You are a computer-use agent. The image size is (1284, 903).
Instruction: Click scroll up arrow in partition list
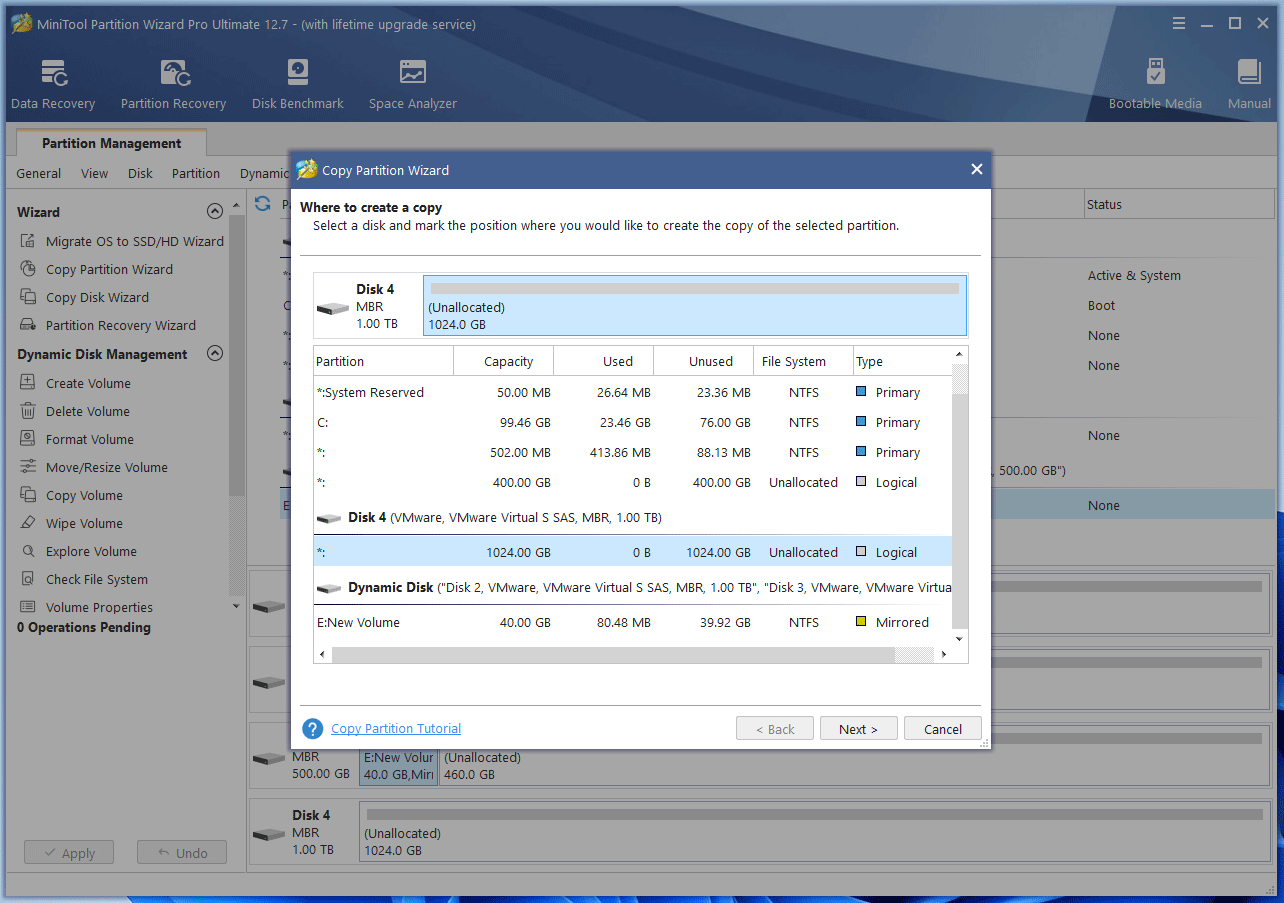click(960, 354)
